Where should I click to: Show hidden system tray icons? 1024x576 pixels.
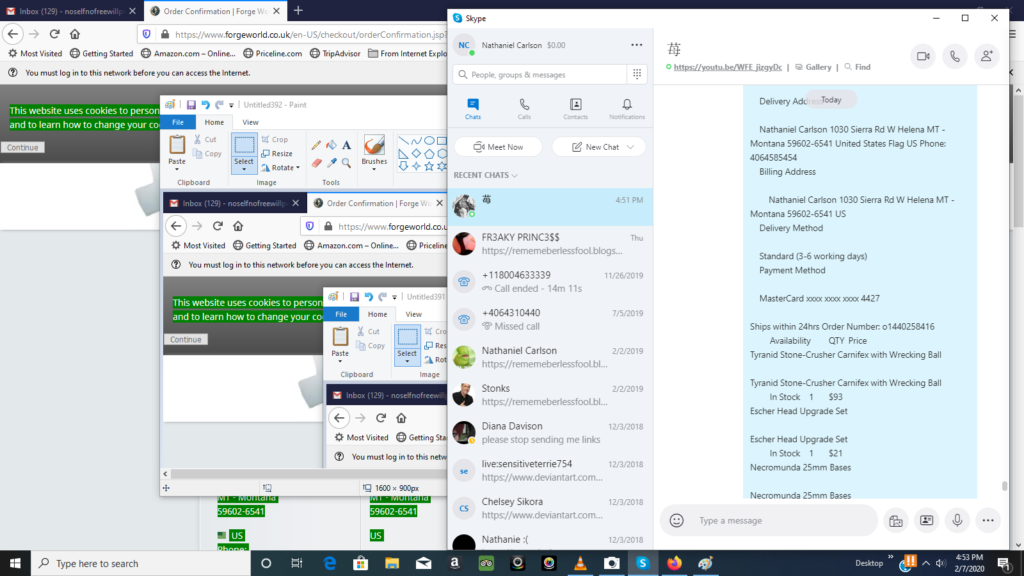click(926, 563)
